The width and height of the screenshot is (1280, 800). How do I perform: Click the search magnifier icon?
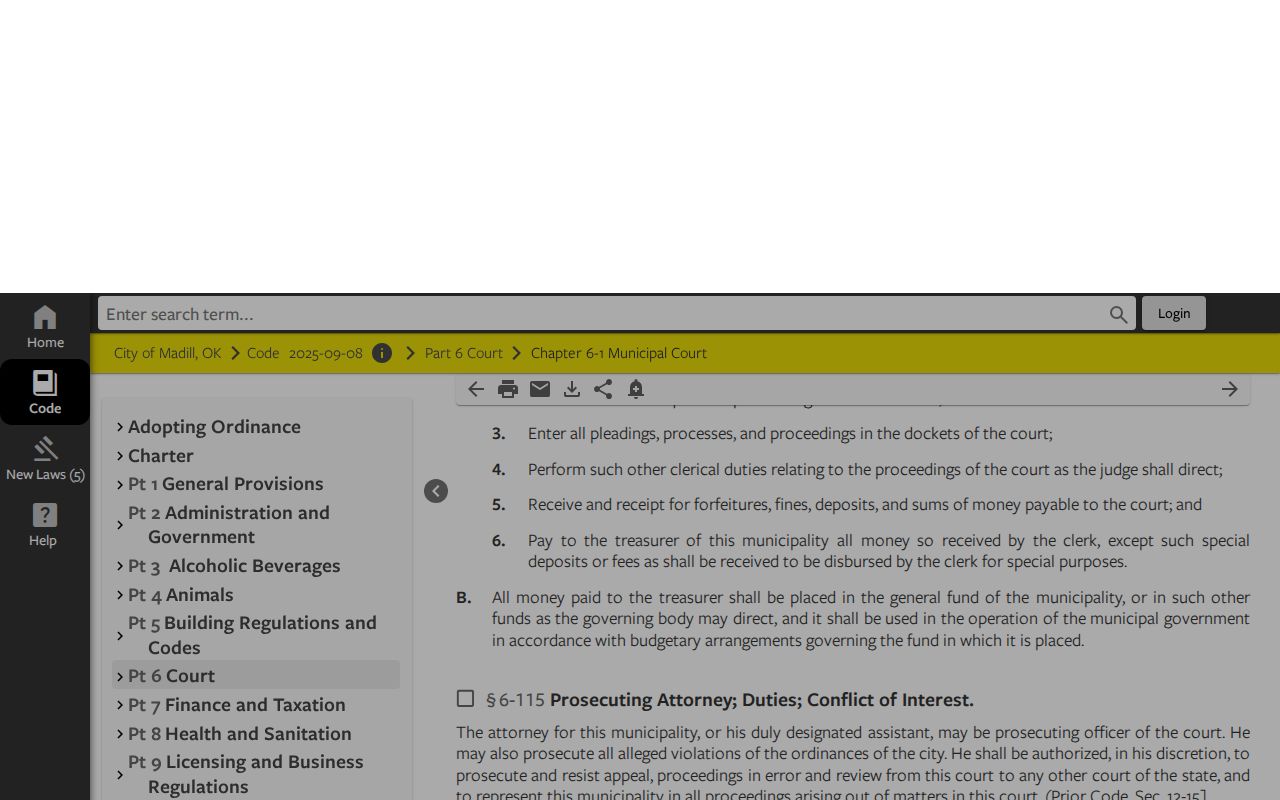tap(1118, 314)
